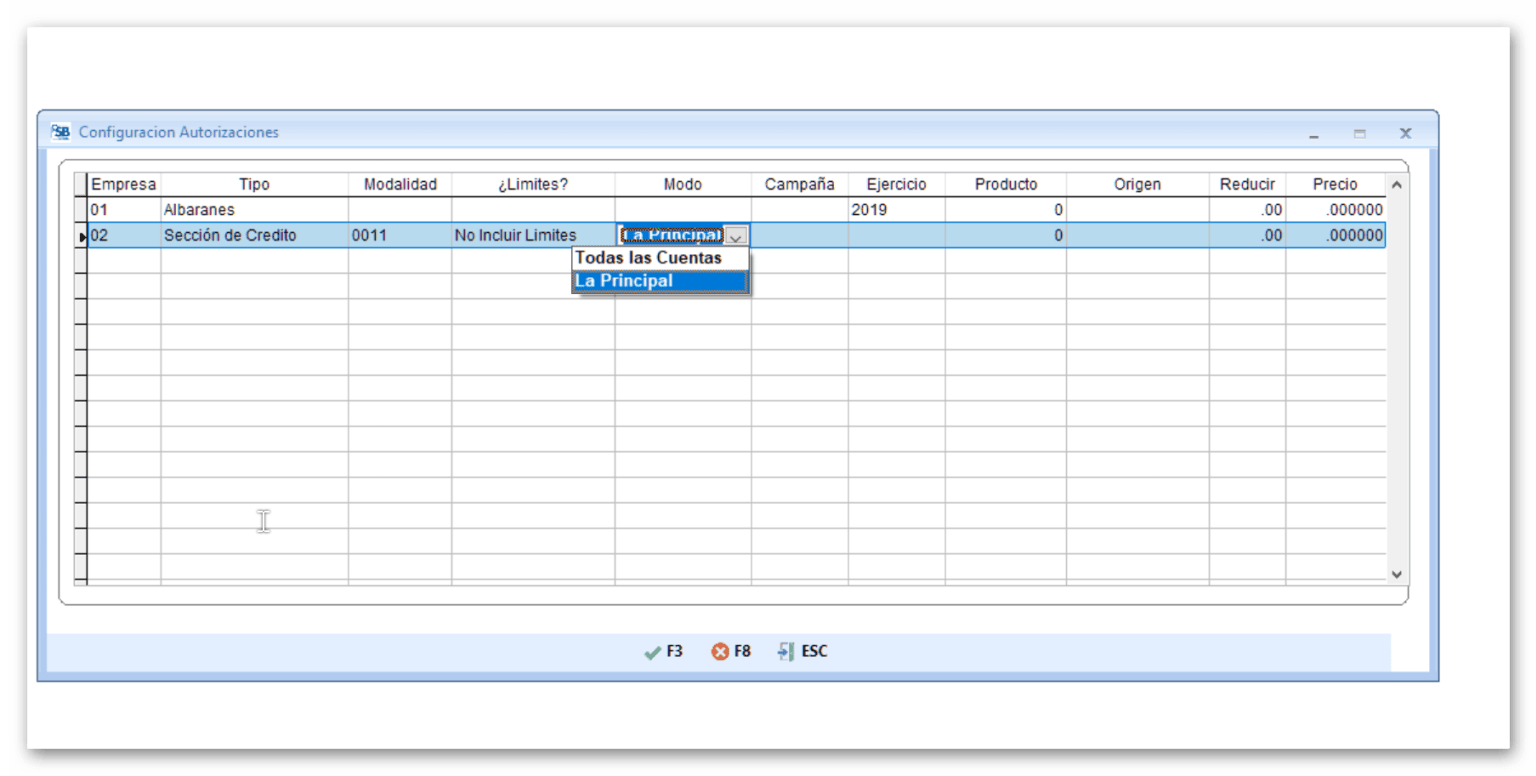This screenshot has width=1536, height=776.
Task: Click the down arrow of the vertical scrollbar
Action: tap(1396, 573)
